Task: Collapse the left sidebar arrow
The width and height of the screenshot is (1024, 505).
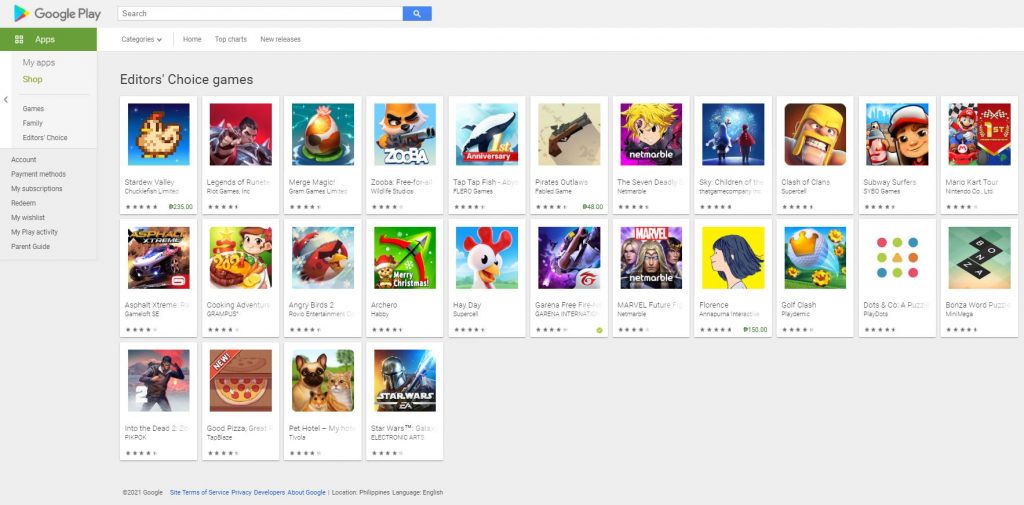Action: (x=5, y=100)
